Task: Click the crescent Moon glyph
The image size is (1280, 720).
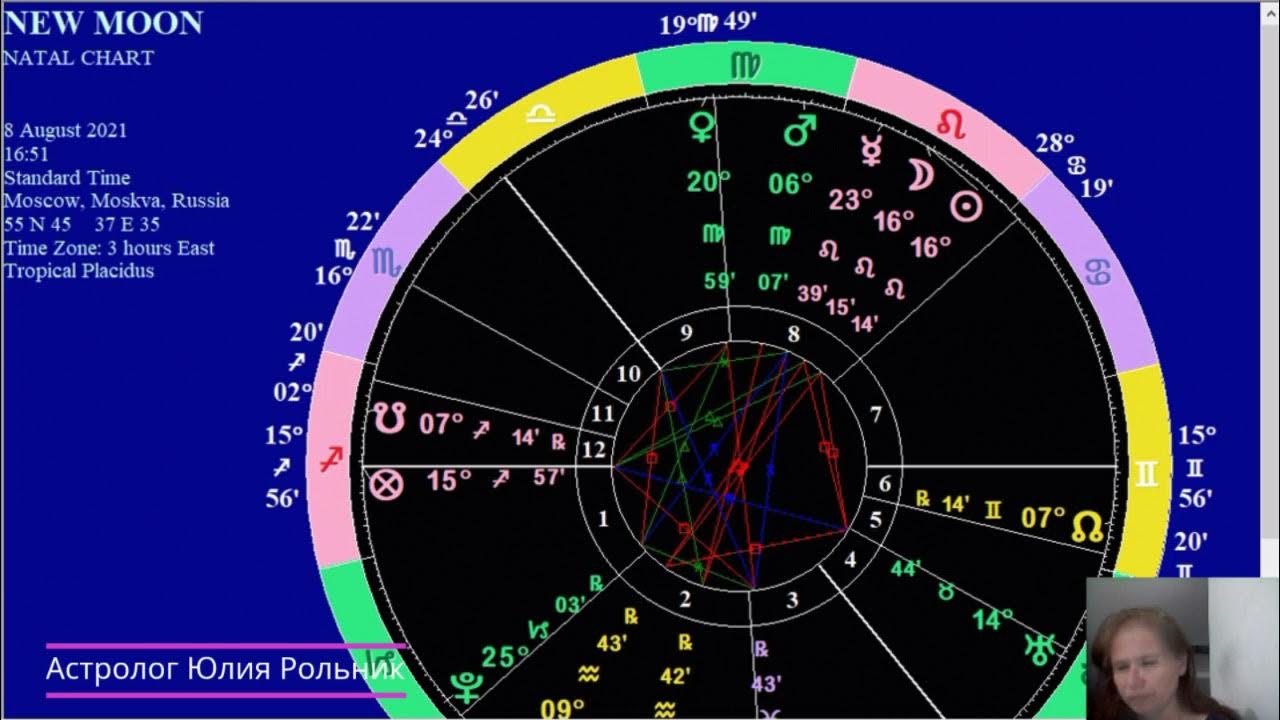Action: pos(920,176)
